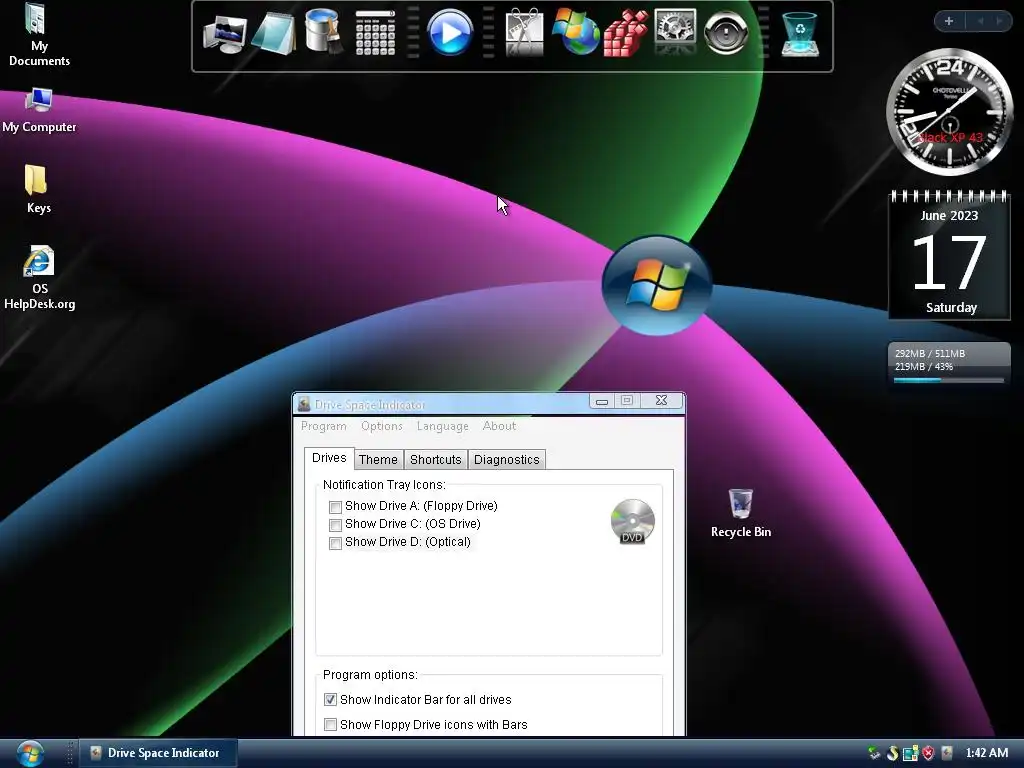The width and height of the screenshot is (1024, 768).
Task: Check Show Floppy Drive icons with Bars
Action: click(x=330, y=724)
